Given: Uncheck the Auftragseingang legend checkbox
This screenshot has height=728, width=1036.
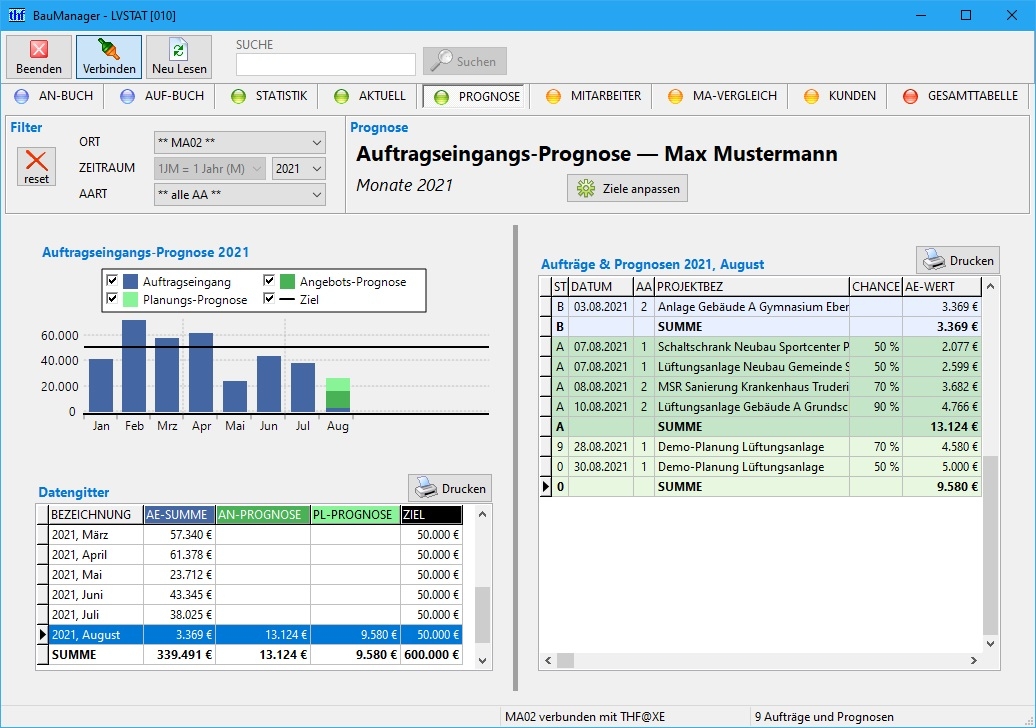Looking at the screenshot, I should [112, 282].
